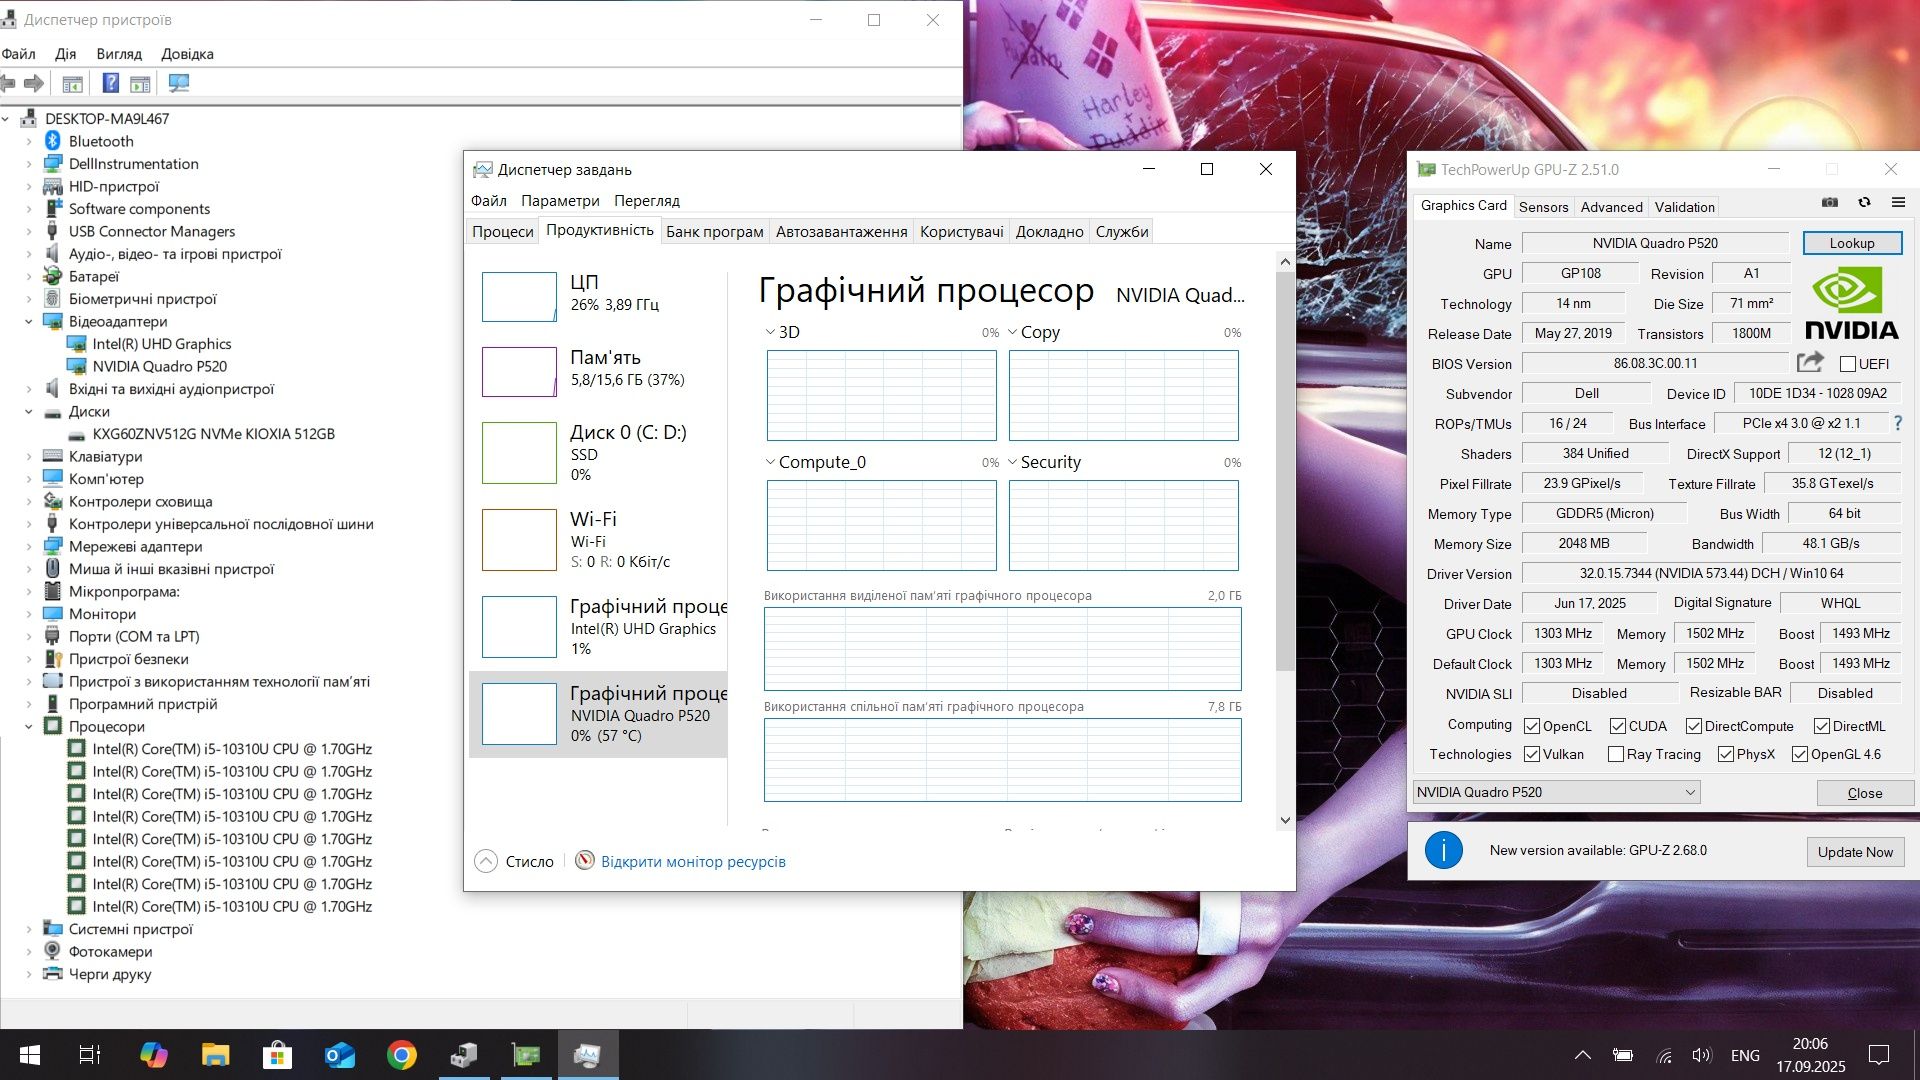This screenshot has width=1920, height=1080.
Task: Open Параметри menu in Task Manager
Action: [x=560, y=201]
